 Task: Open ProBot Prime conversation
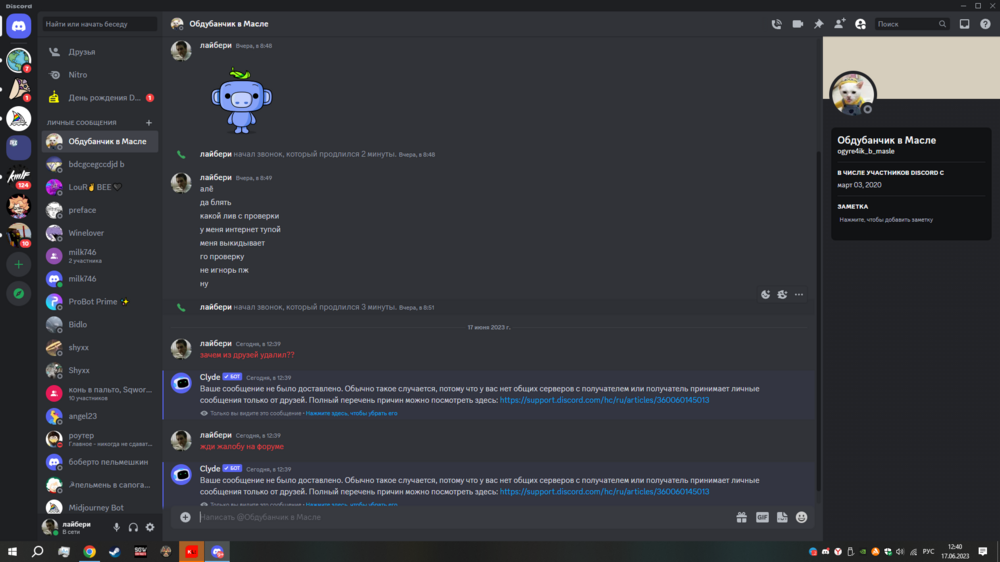[99, 302]
